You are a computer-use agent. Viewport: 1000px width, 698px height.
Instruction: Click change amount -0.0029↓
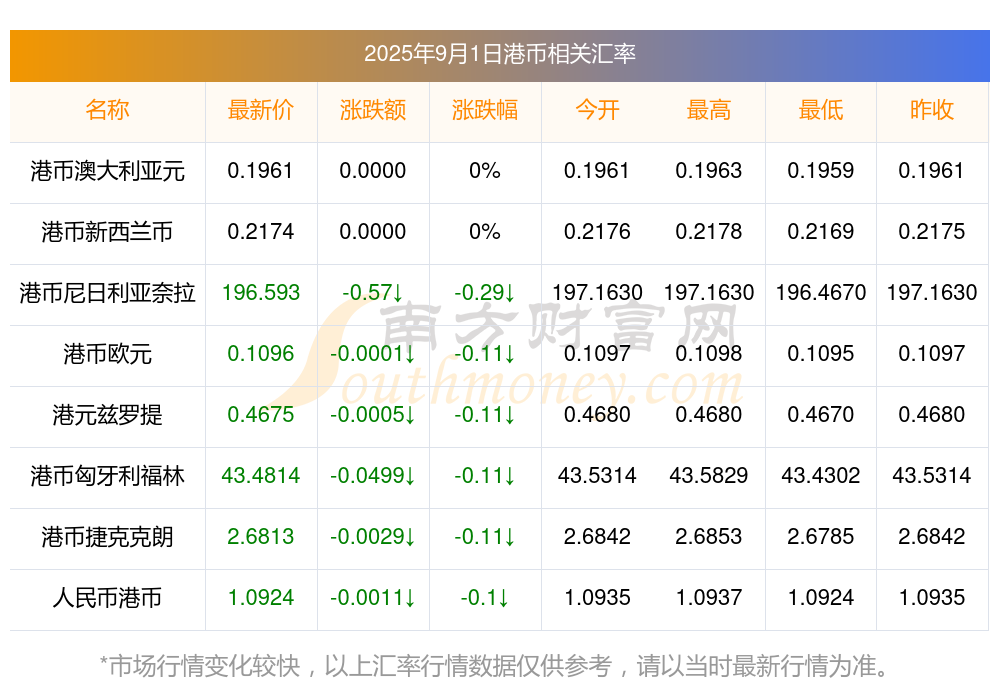(x=372, y=537)
